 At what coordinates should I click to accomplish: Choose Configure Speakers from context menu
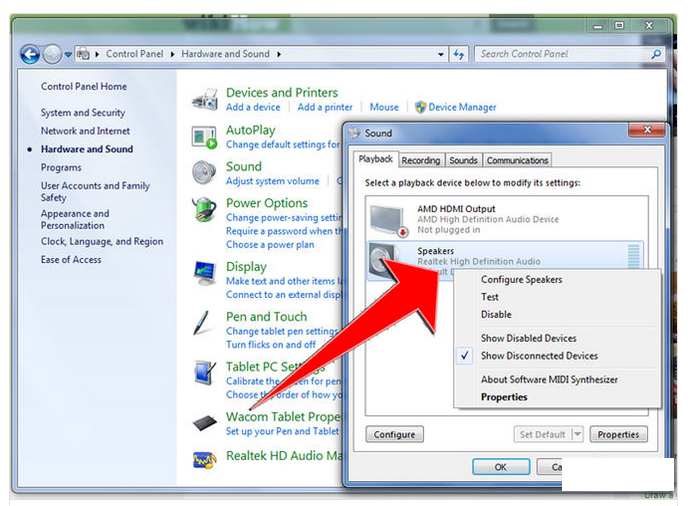pyautogui.click(x=521, y=280)
